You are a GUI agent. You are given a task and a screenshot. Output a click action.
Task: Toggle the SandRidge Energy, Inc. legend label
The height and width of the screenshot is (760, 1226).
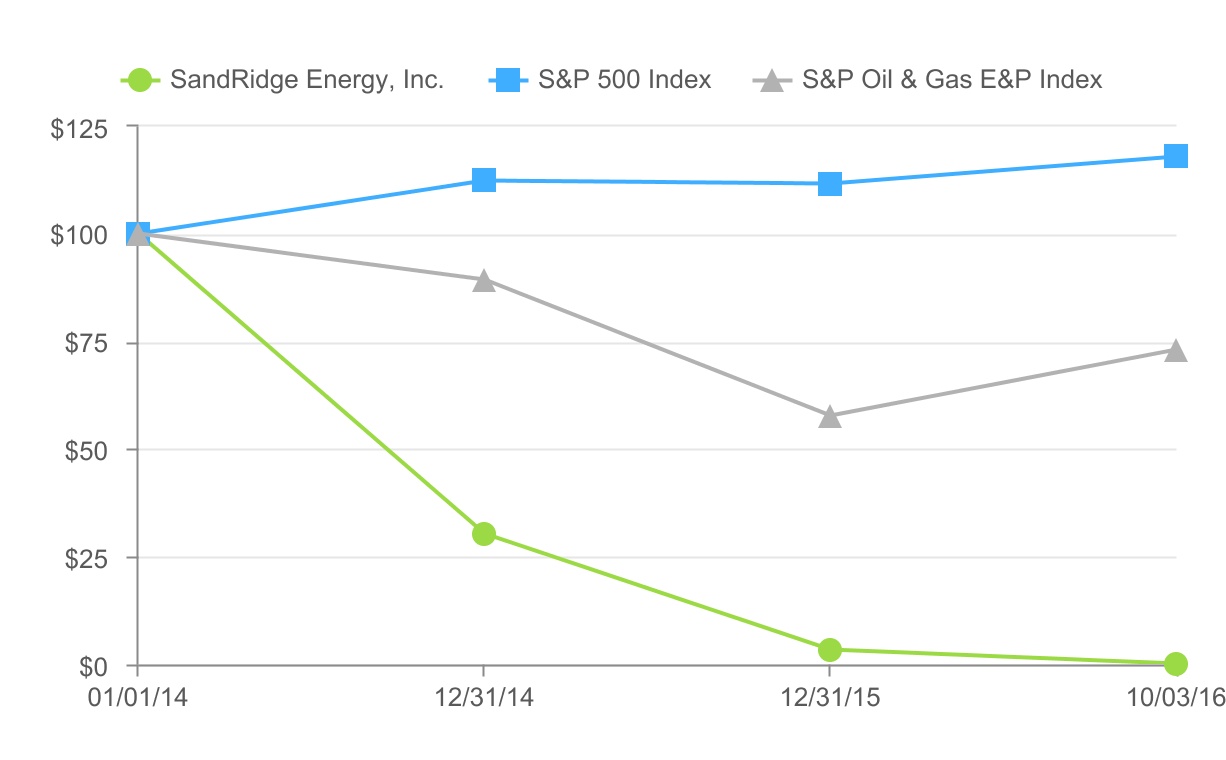(307, 79)
